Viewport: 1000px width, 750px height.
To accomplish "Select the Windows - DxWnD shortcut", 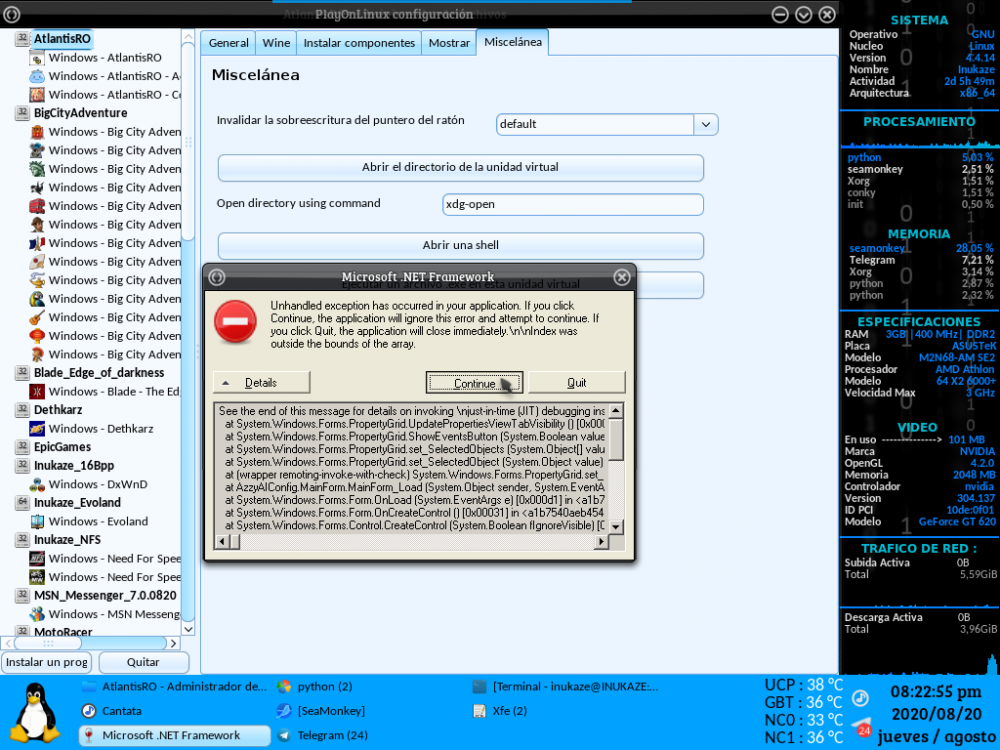I will point(97,484).
